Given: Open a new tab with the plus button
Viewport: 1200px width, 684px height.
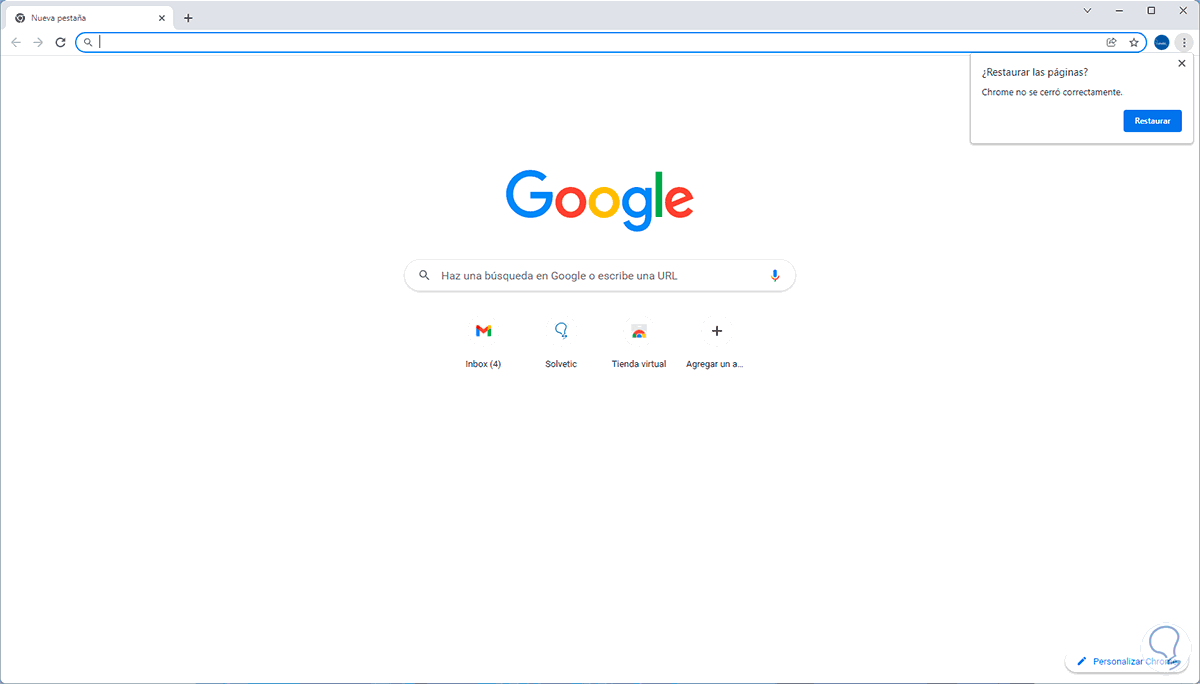Looking at the screenshot, I should [x=188, y=18].
